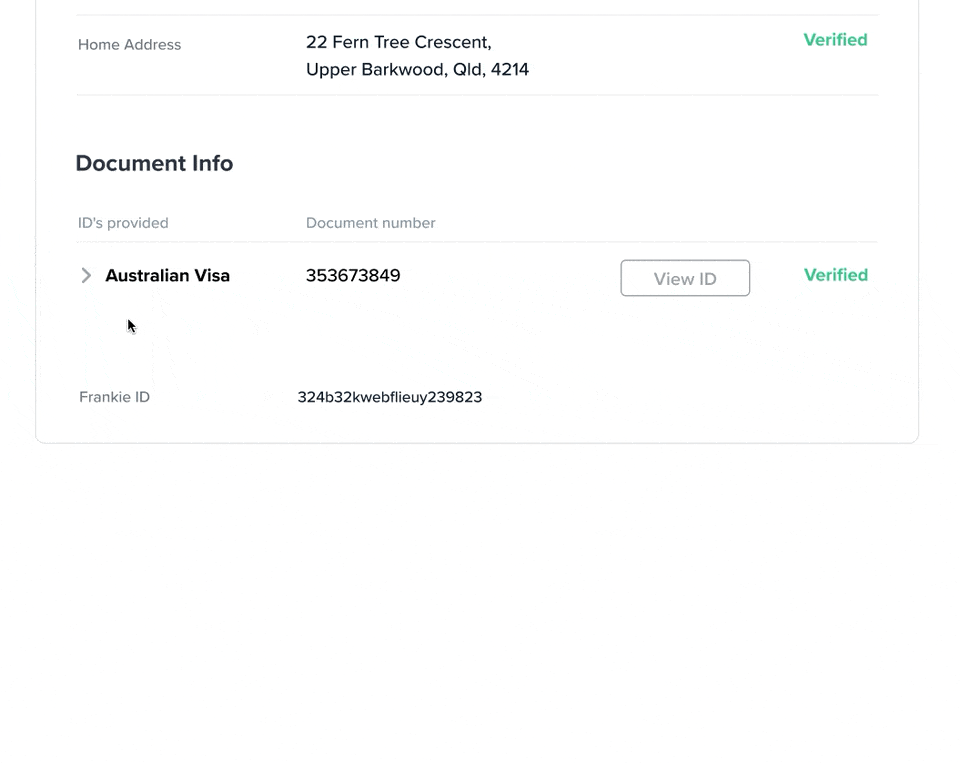Click the word Visa in the document row

212,276
